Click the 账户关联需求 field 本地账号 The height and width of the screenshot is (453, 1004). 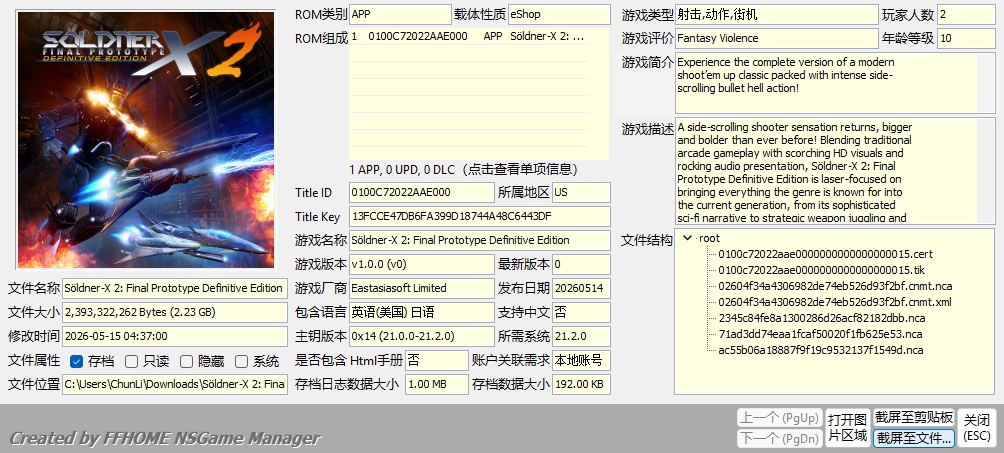(x=581, y=360)
